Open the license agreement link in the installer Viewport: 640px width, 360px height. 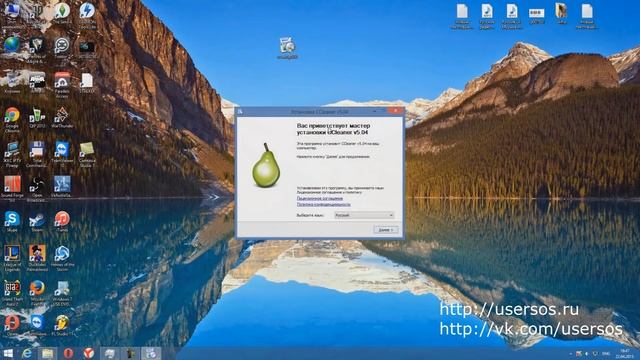click(320, 198)
